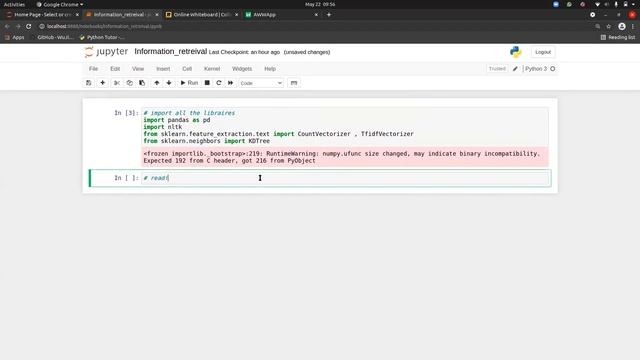640x360 pixels.
Task: Open the Google Chrome app menu
Action: pos(60,4)
